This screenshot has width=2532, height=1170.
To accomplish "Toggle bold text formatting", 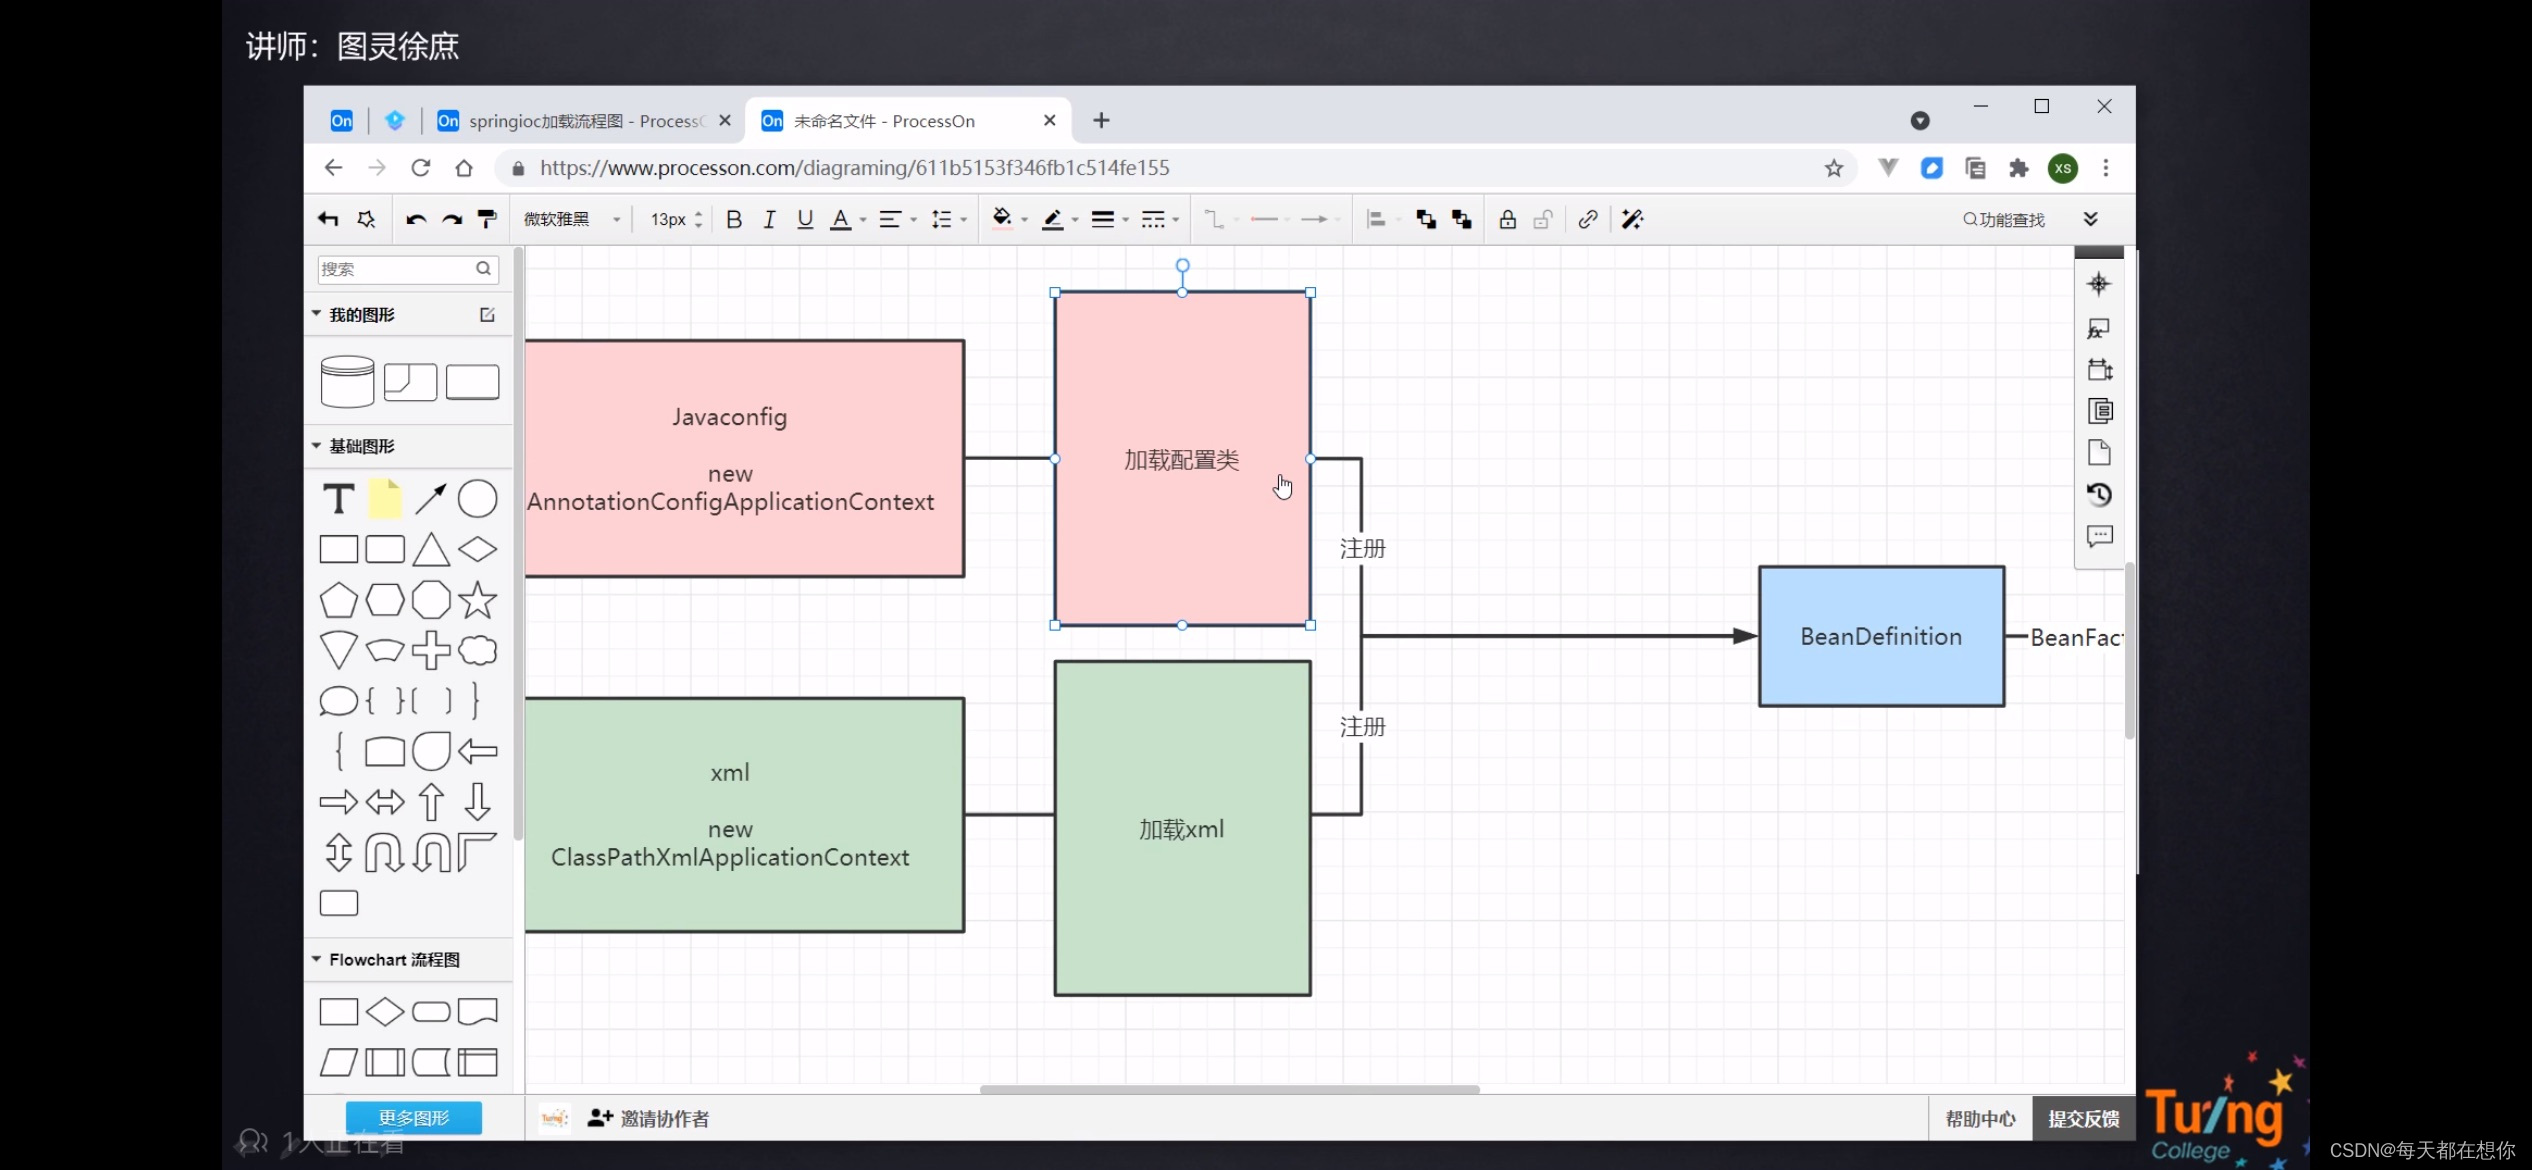I will (734, 220).
